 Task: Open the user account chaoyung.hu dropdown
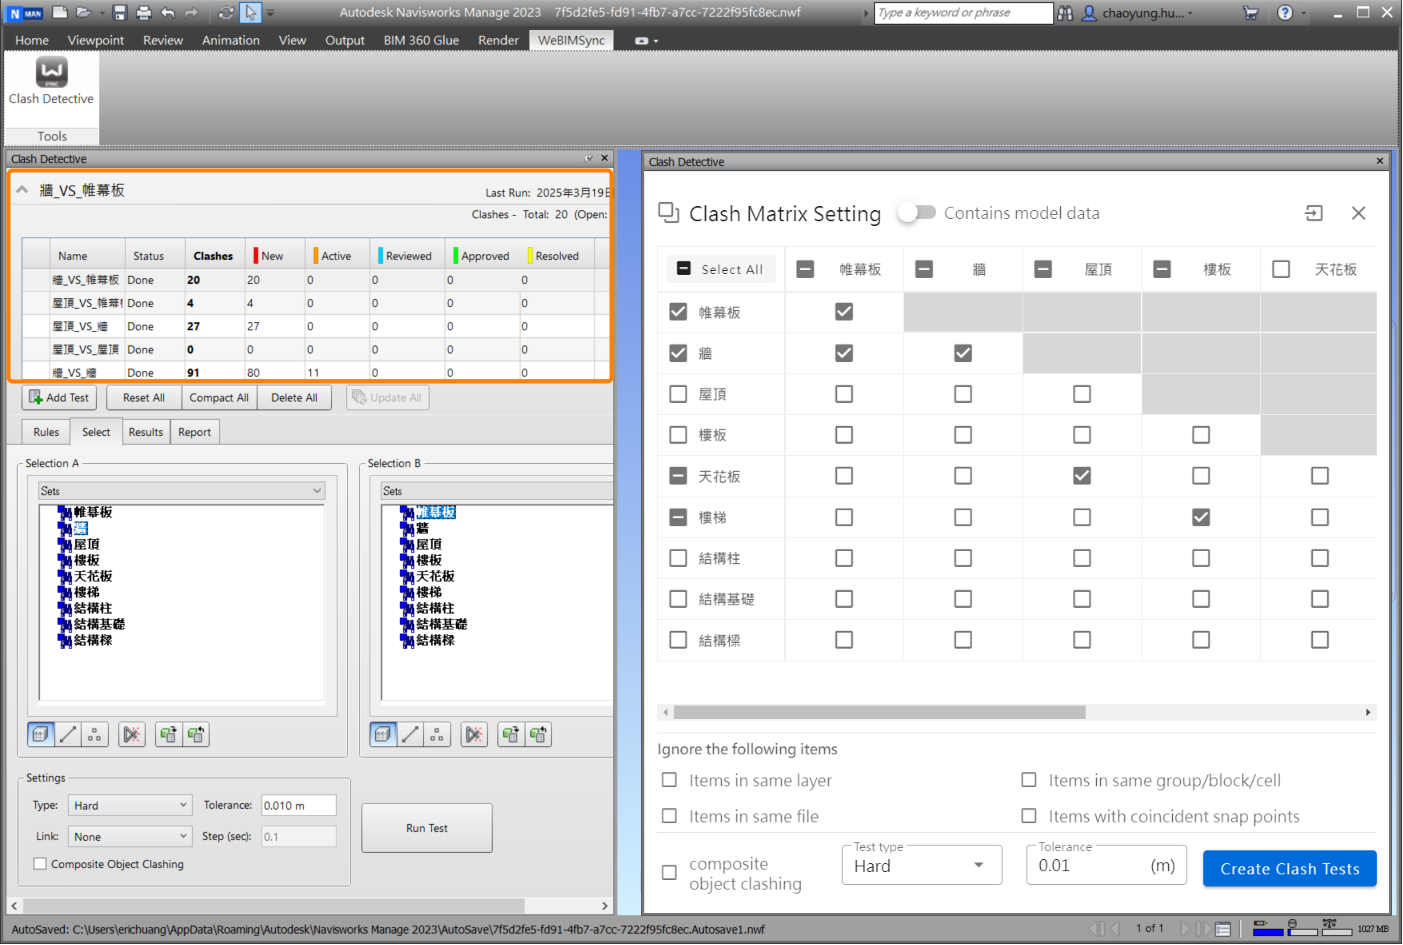click(1139, 13)
